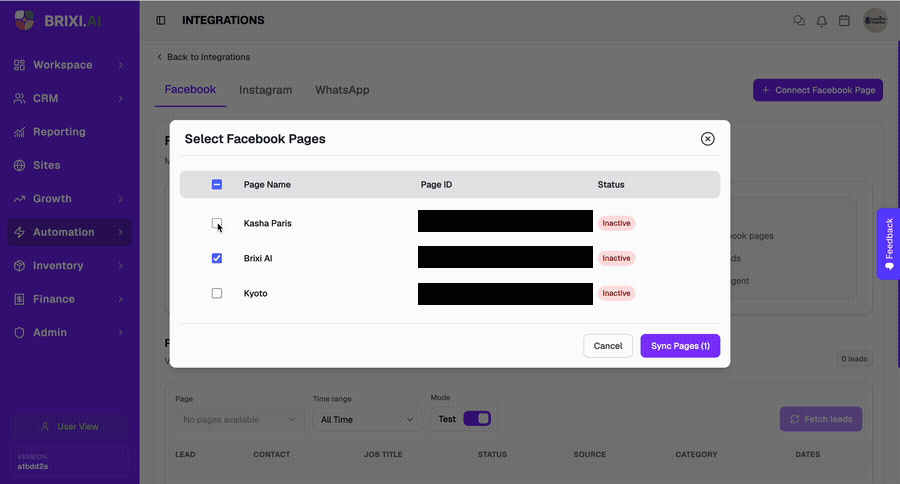Image resolution: width=900 pixels, height=484 pixels.
Task: Click Connect Facebook Page button
Action: tap(818, 90)
